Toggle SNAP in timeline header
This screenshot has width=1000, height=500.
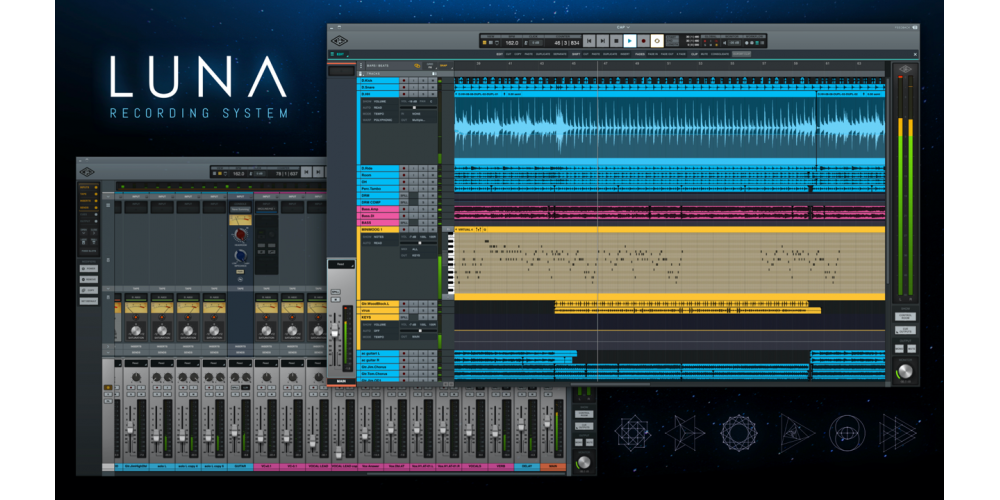(443, 66)
